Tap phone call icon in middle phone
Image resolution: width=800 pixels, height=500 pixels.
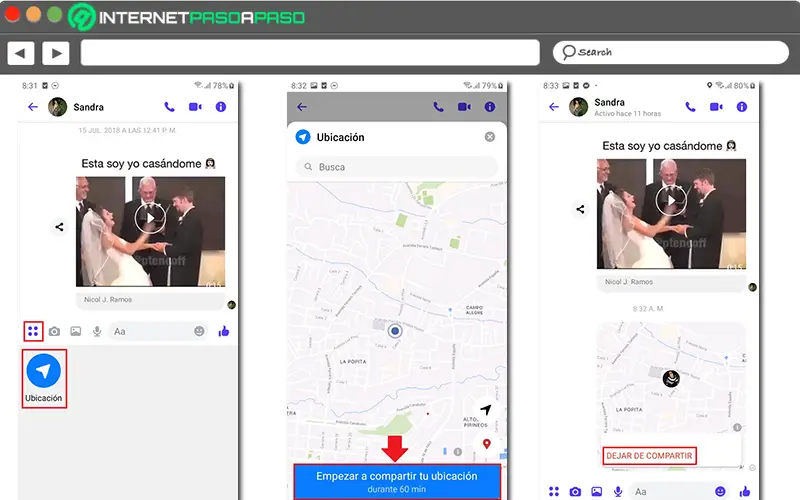tap(438, 107)
